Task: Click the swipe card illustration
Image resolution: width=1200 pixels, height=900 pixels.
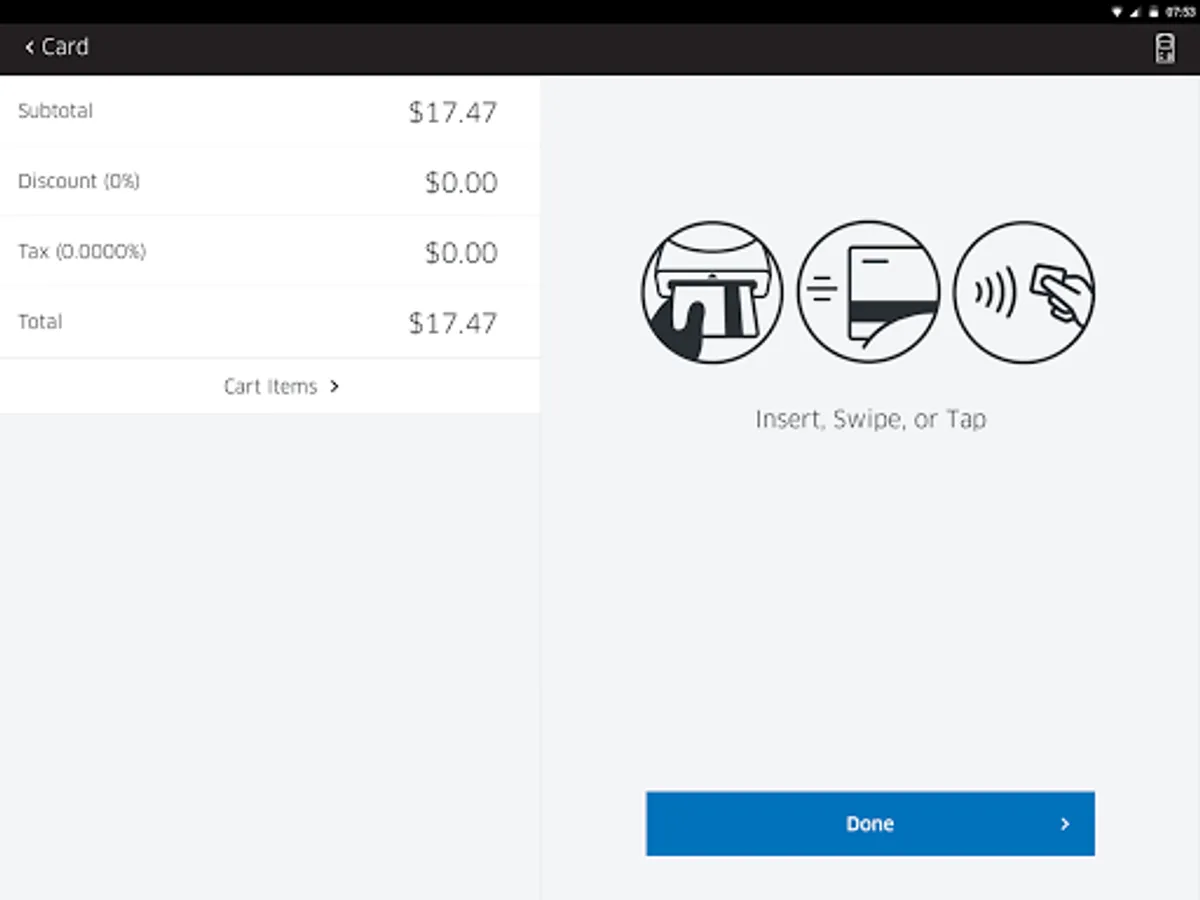Action: click(868, 292)
